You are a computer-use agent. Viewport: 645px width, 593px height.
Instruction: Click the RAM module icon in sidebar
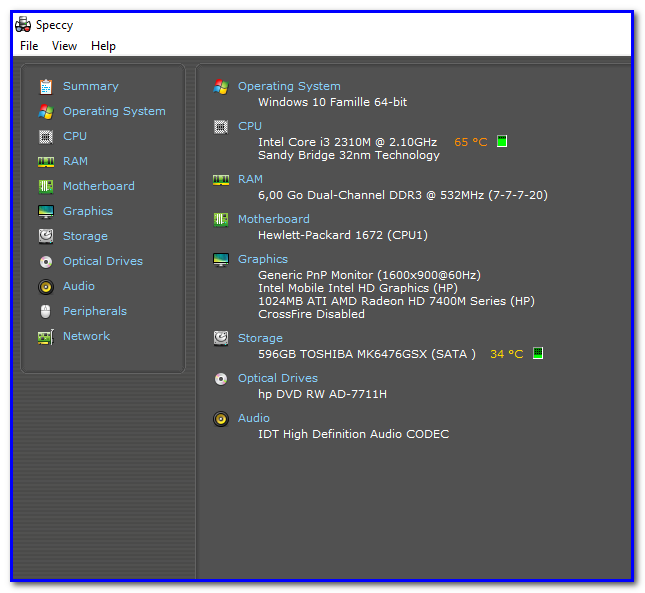click(46, 162)
